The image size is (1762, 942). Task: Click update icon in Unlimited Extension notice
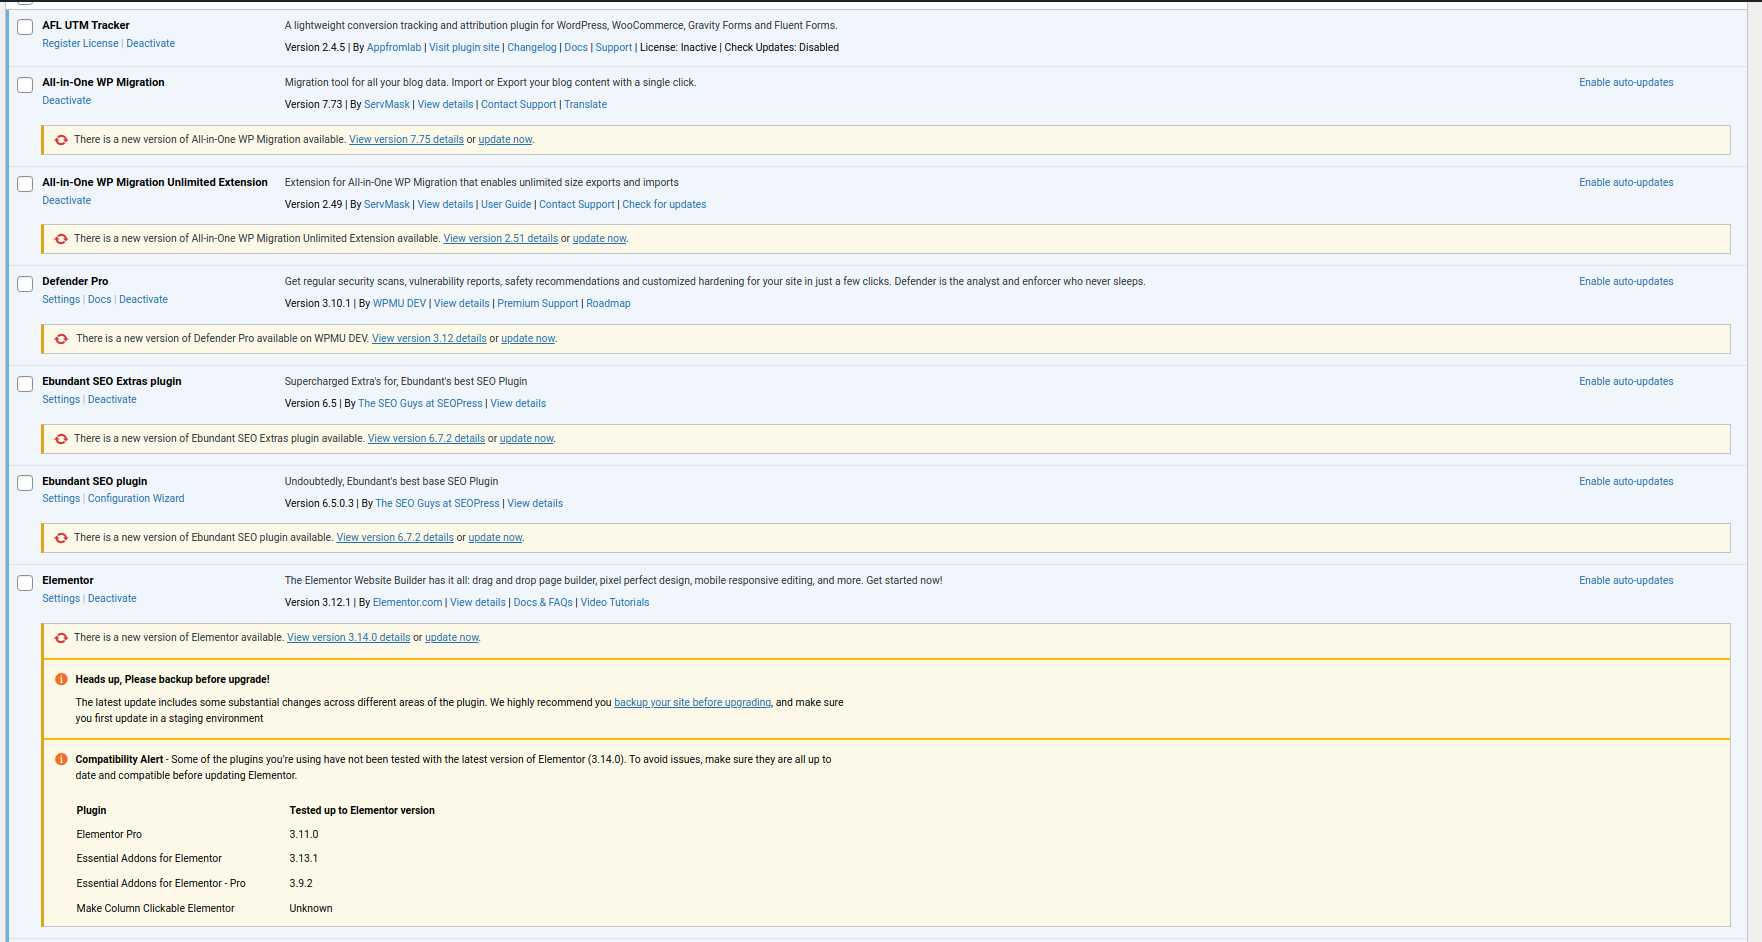click(x=61, y=239)
